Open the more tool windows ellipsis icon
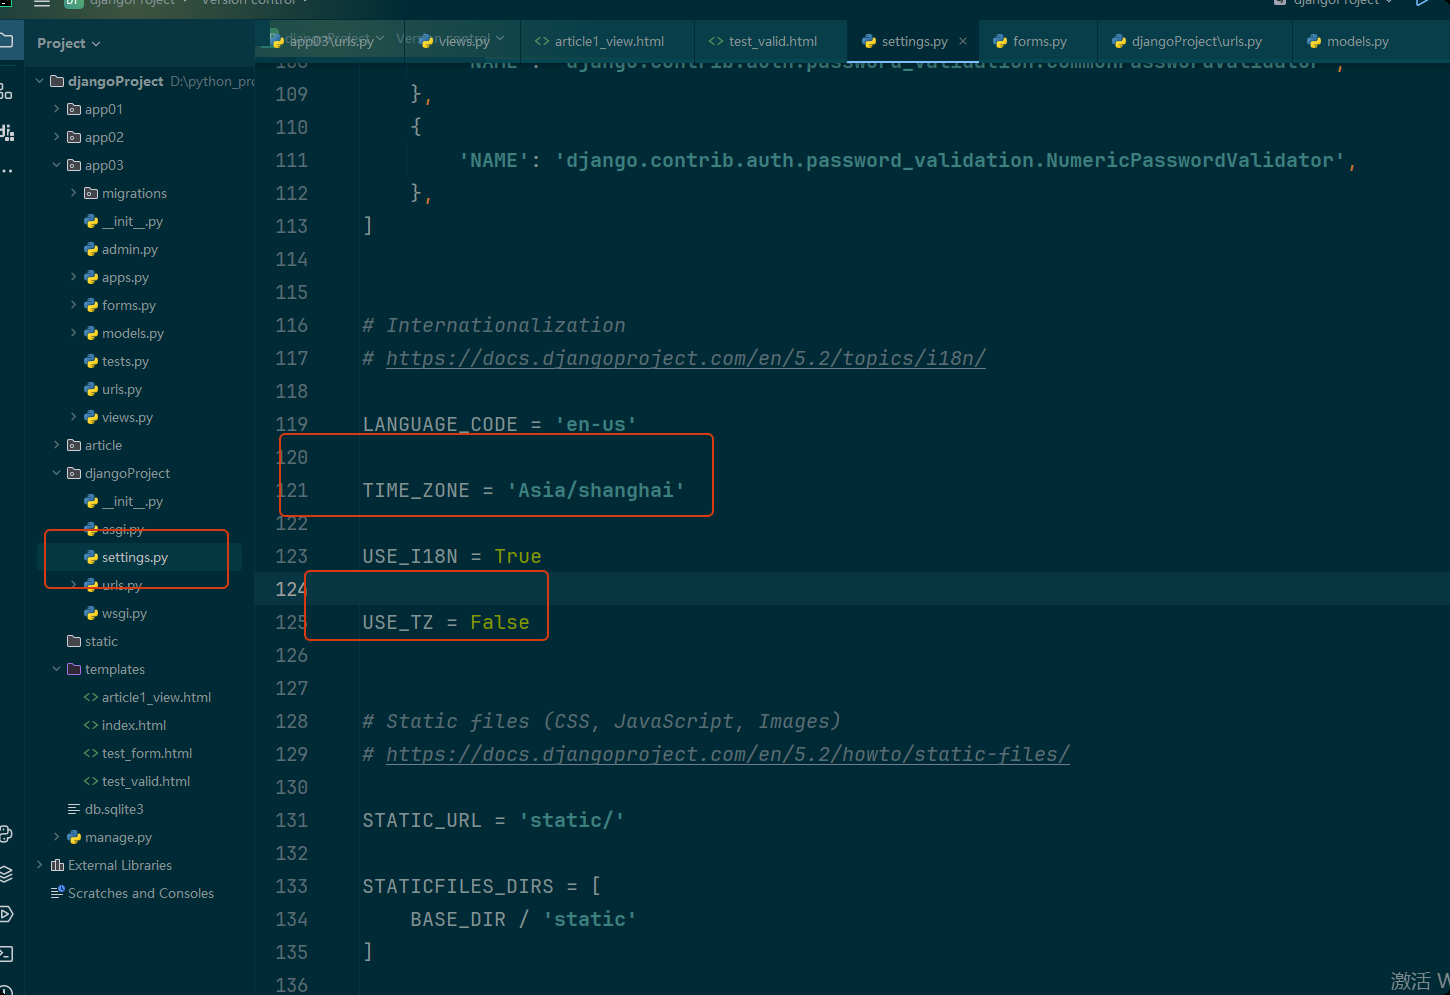This screenshot has width=1450, height=995. pyautogui.click(x=6, y=171)
